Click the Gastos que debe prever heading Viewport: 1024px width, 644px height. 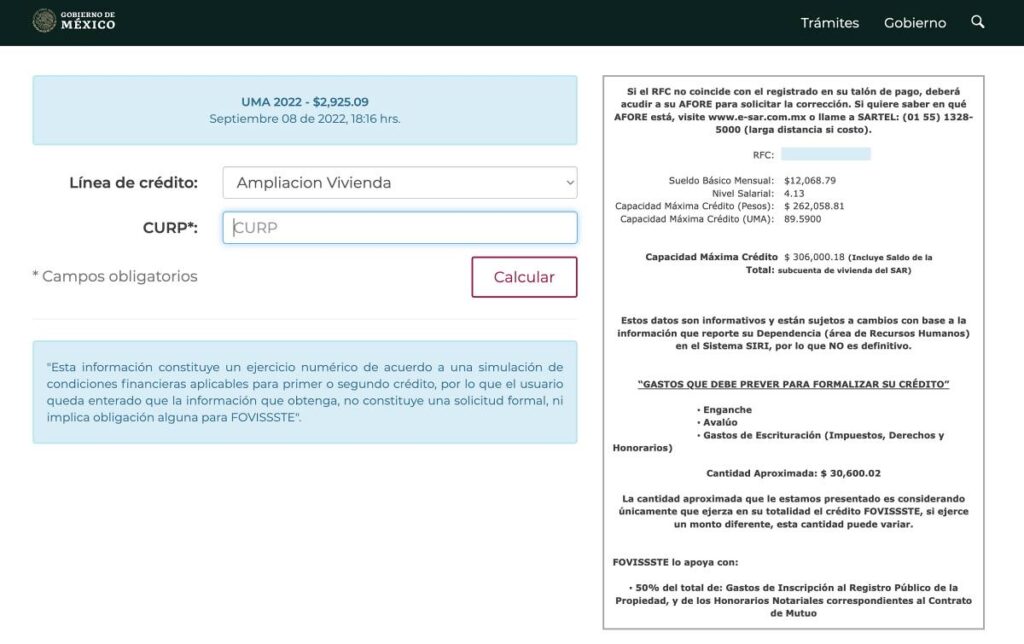click(x=793, y=384)
